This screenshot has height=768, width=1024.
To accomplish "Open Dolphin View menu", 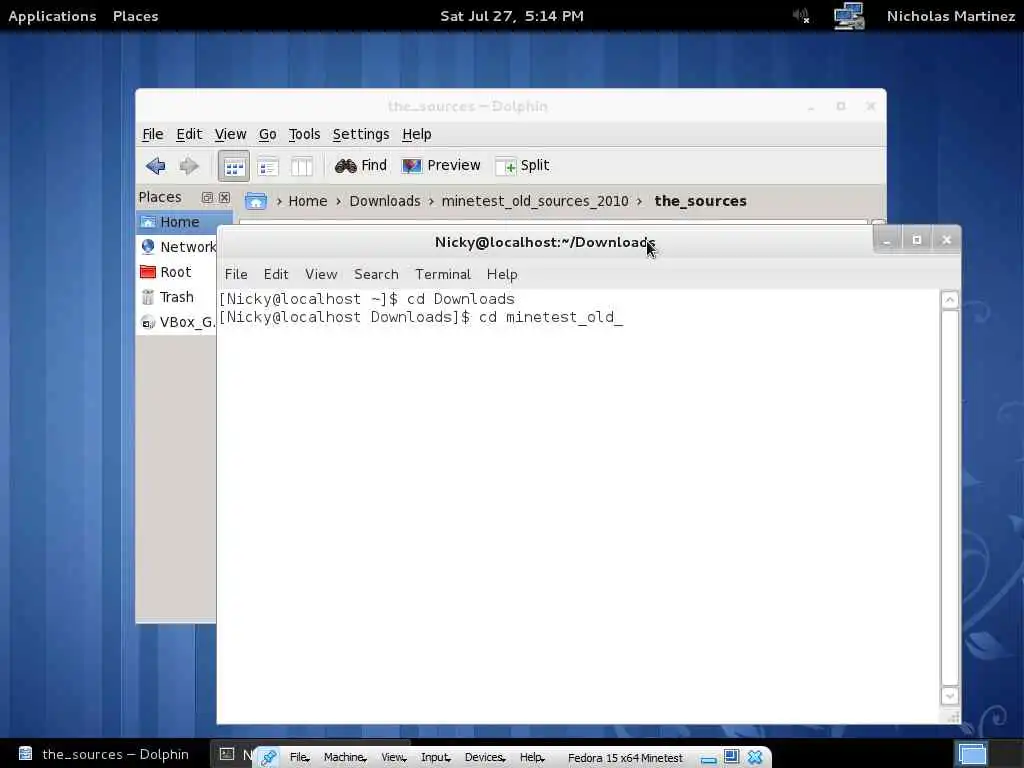I will [x=231, y=135].
